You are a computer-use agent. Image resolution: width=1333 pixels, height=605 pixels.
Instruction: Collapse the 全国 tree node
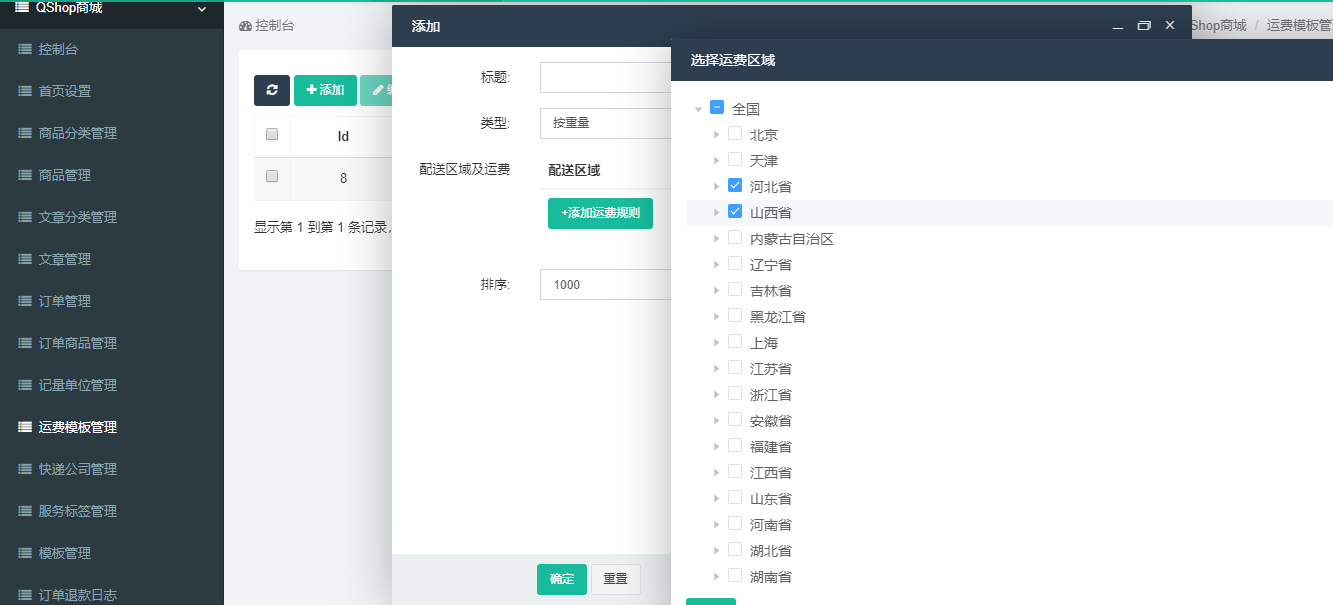coord(698,109)
